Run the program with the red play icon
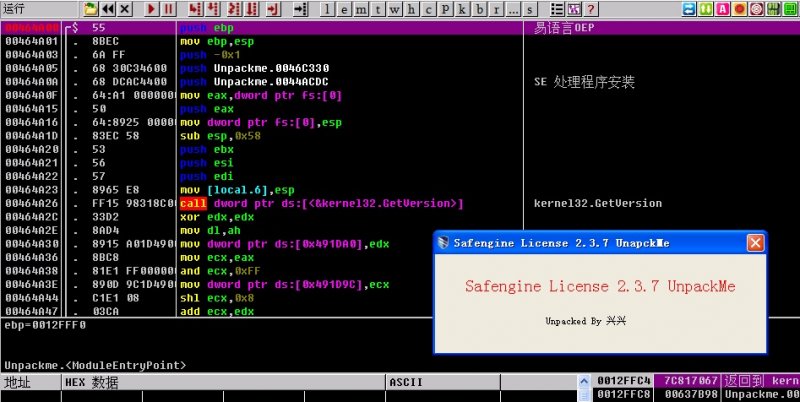Image resolution: width=800 pixels, height=402 pixels. tap(151, 9)
